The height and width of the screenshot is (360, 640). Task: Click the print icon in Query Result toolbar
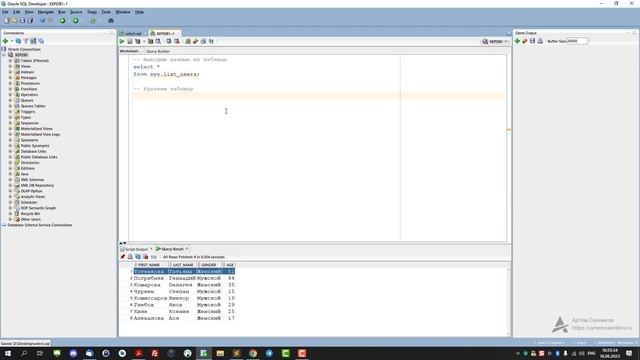[130, 257]
